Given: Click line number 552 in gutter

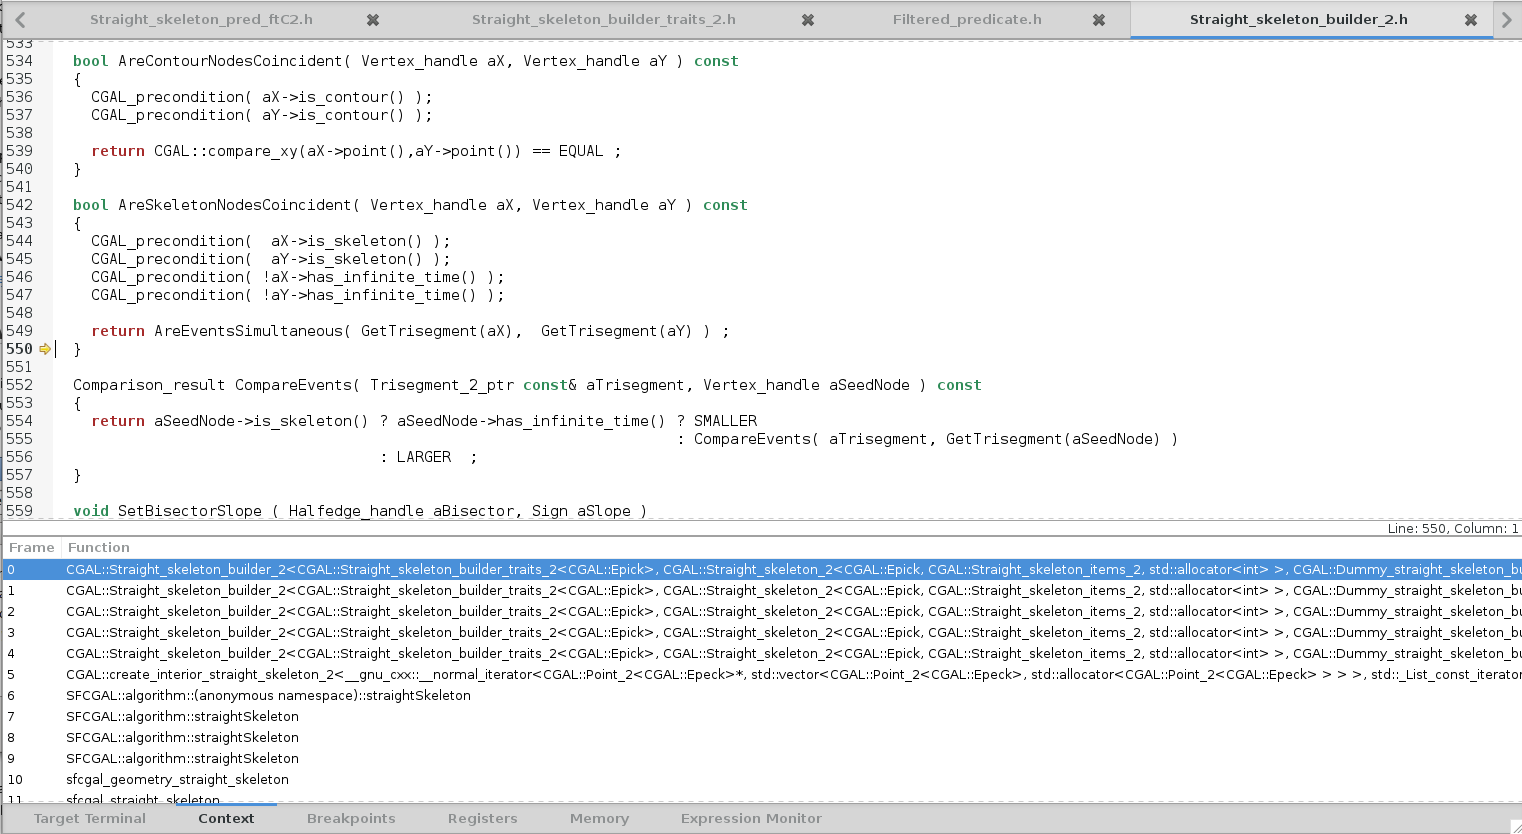Looking at the screenshot, I should coord(19,385).
